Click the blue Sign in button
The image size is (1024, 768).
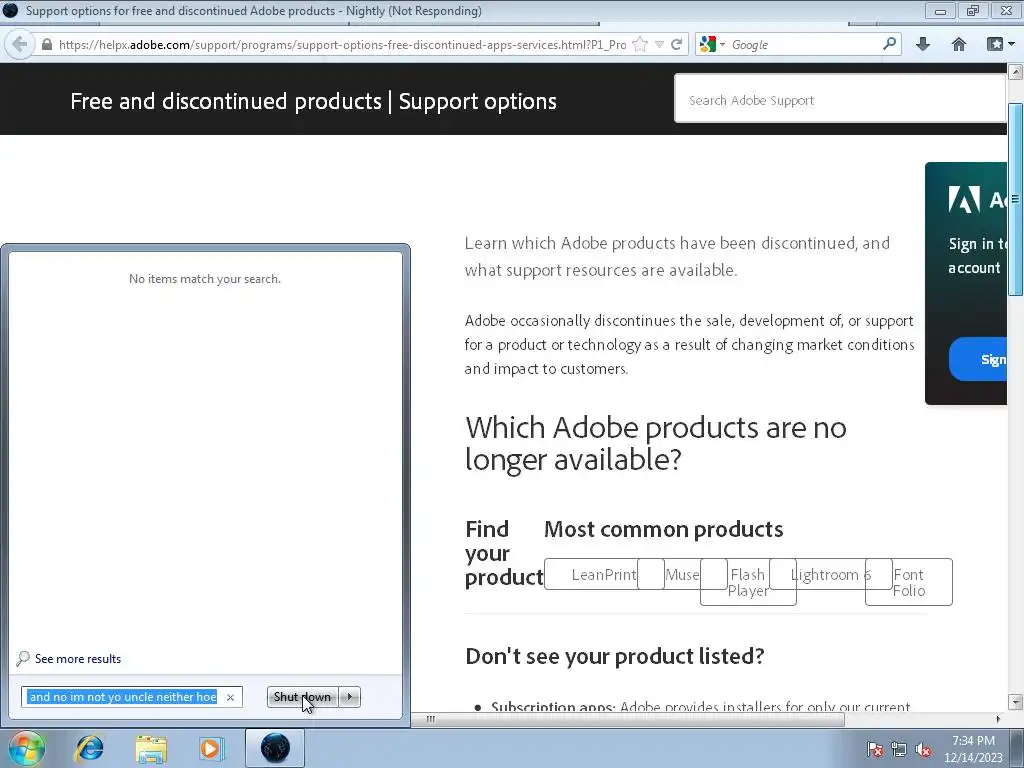point(978,359)
